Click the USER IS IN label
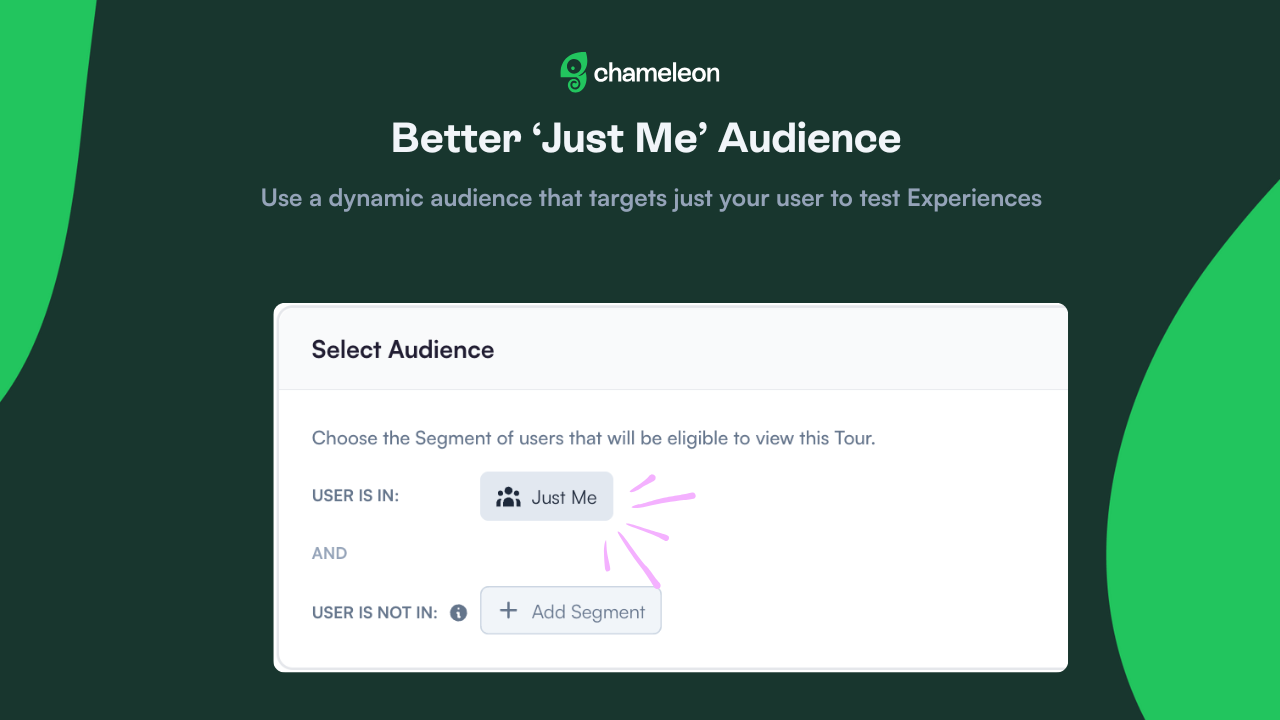 tap(355, 496)
